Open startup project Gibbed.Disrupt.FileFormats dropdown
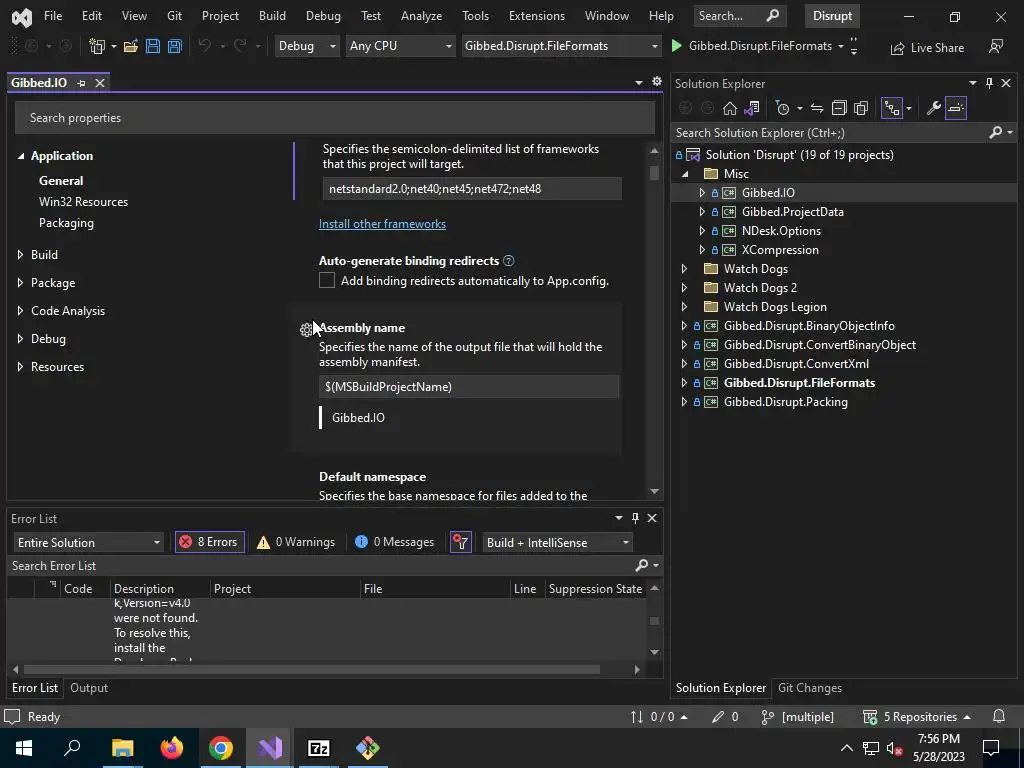Viewport: 1024px width, 768px height. tap(561, 46)
